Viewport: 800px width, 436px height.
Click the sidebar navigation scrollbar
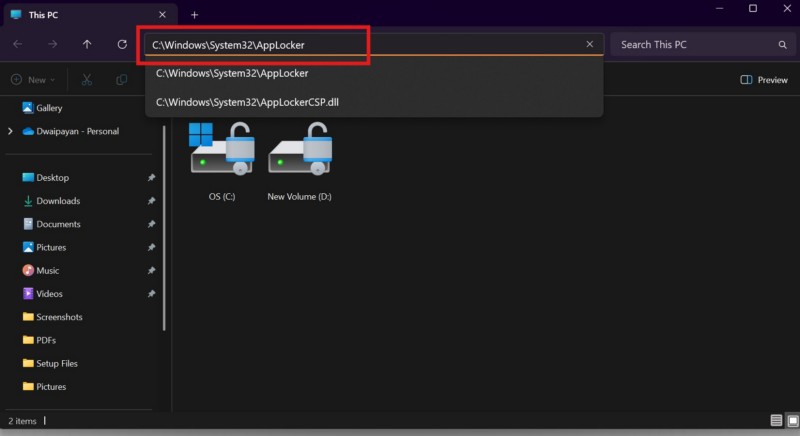pos(164,228)
